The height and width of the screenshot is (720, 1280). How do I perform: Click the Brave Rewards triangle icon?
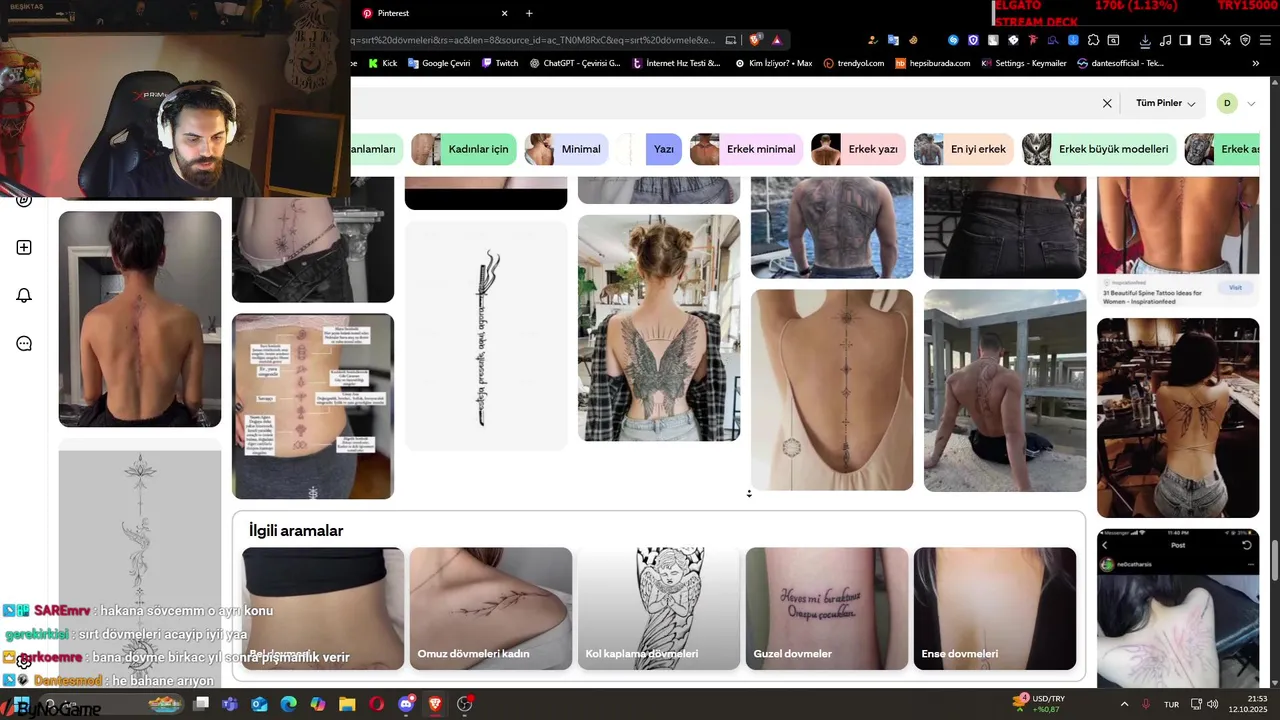pyautogui.click(x=777, y=40)
